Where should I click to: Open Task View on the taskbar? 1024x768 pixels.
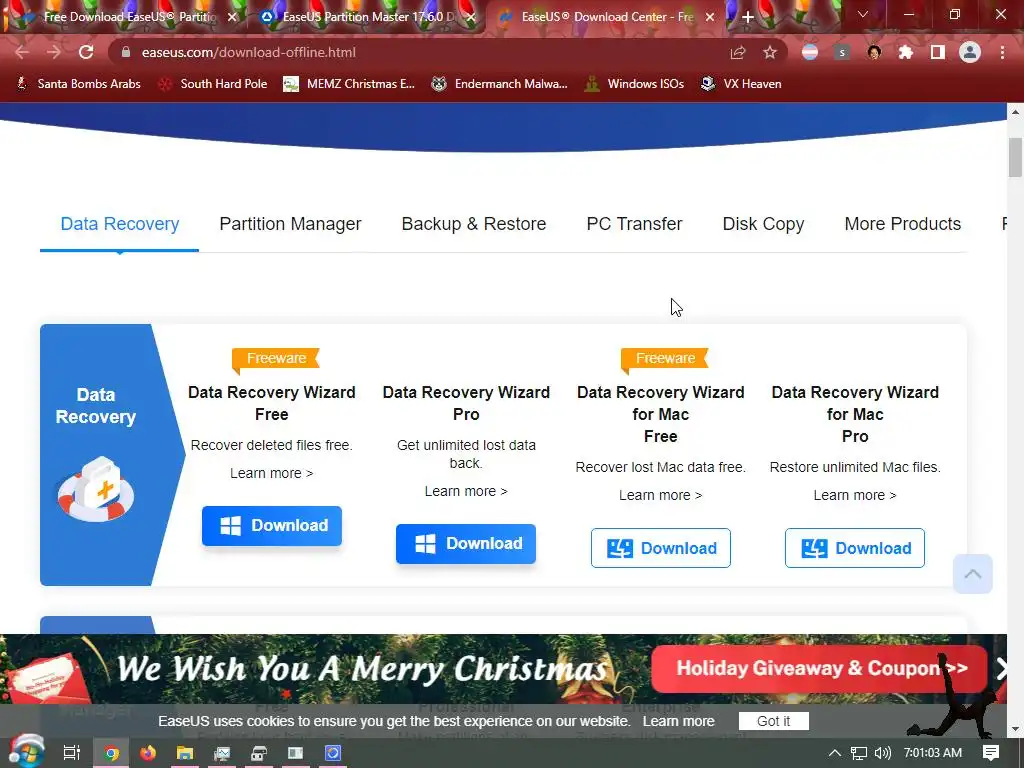pyautogui.click(x=72, y=753)
